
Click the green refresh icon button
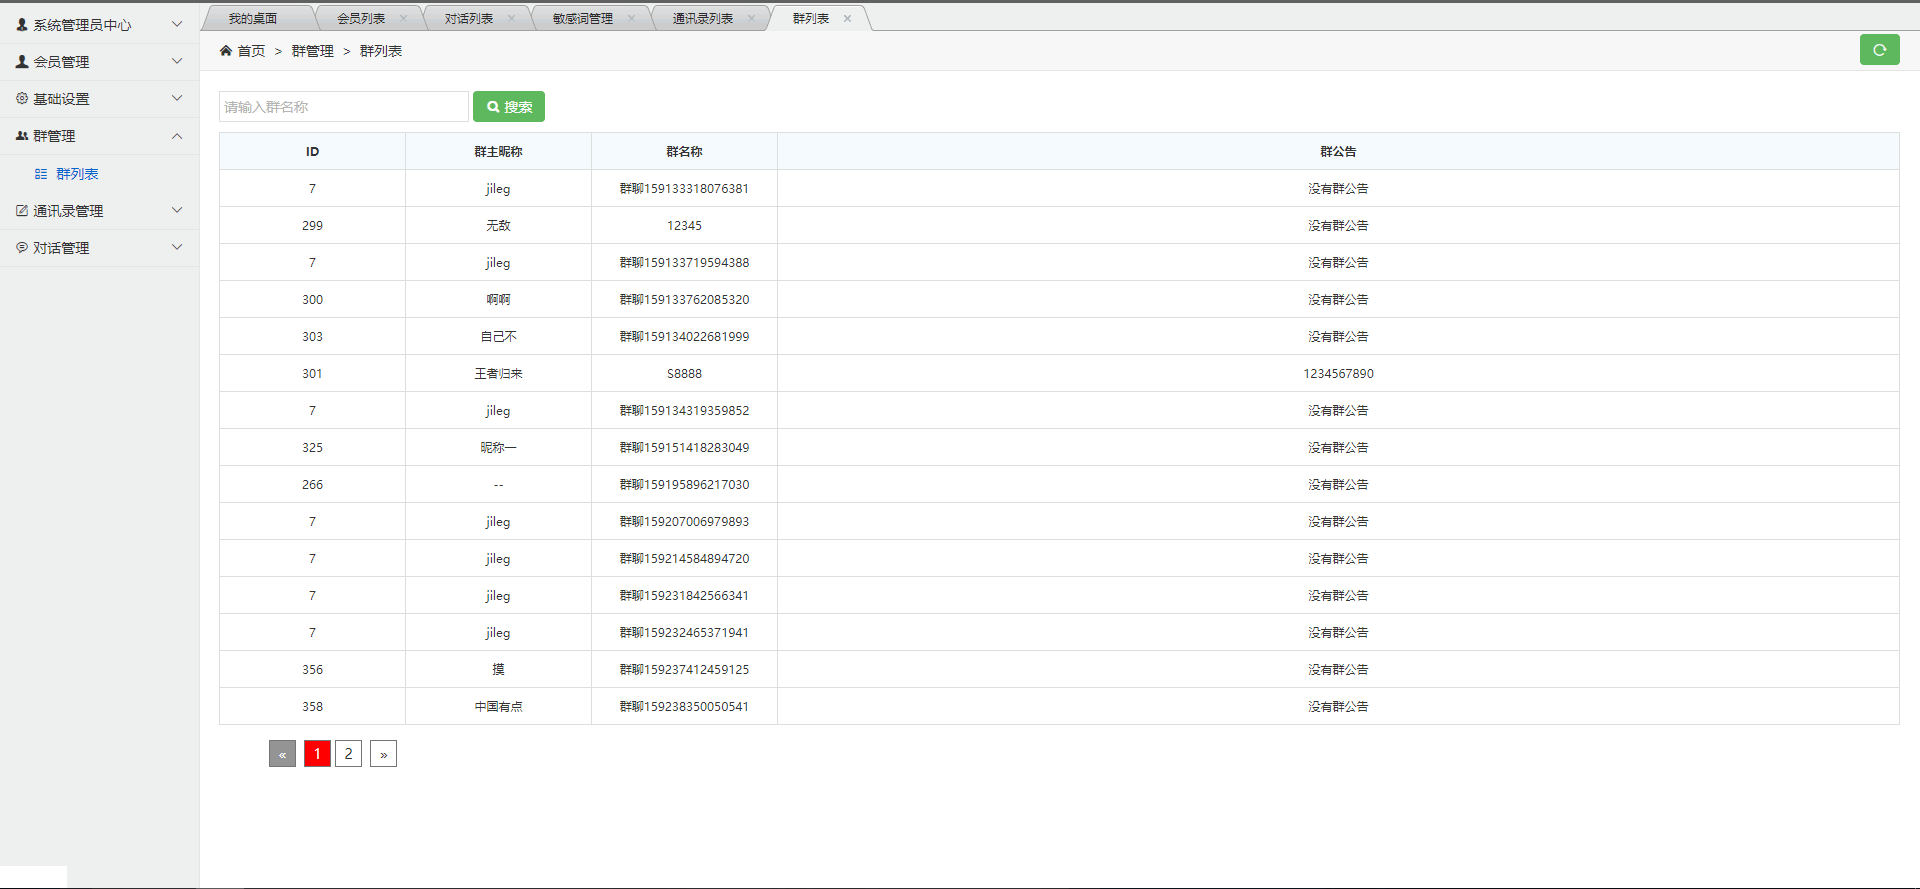tap(1879, 50)
